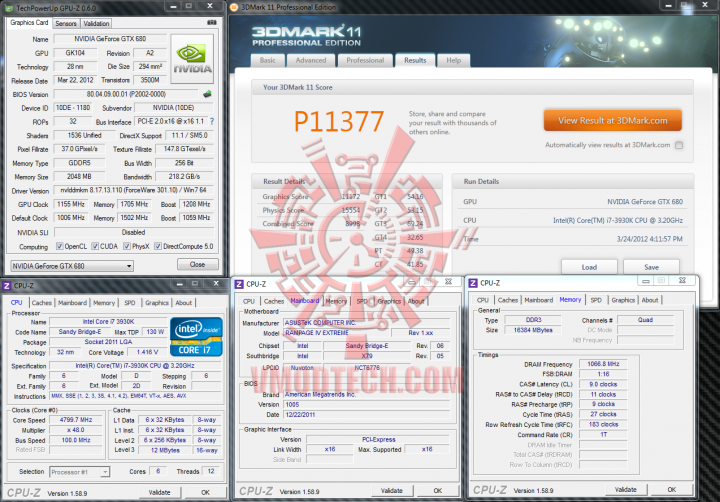
Task: Click the P11377 score text
Action: [x=338, y=122]
